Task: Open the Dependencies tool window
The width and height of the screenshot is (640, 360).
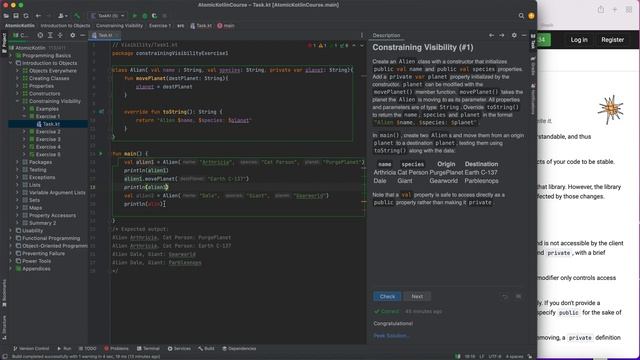Action: click(239, 349)
